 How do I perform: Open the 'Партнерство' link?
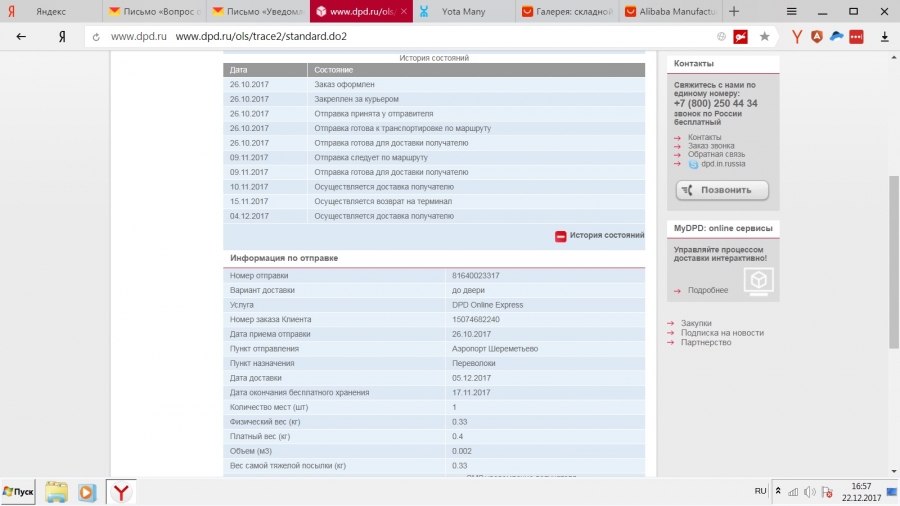706,342
